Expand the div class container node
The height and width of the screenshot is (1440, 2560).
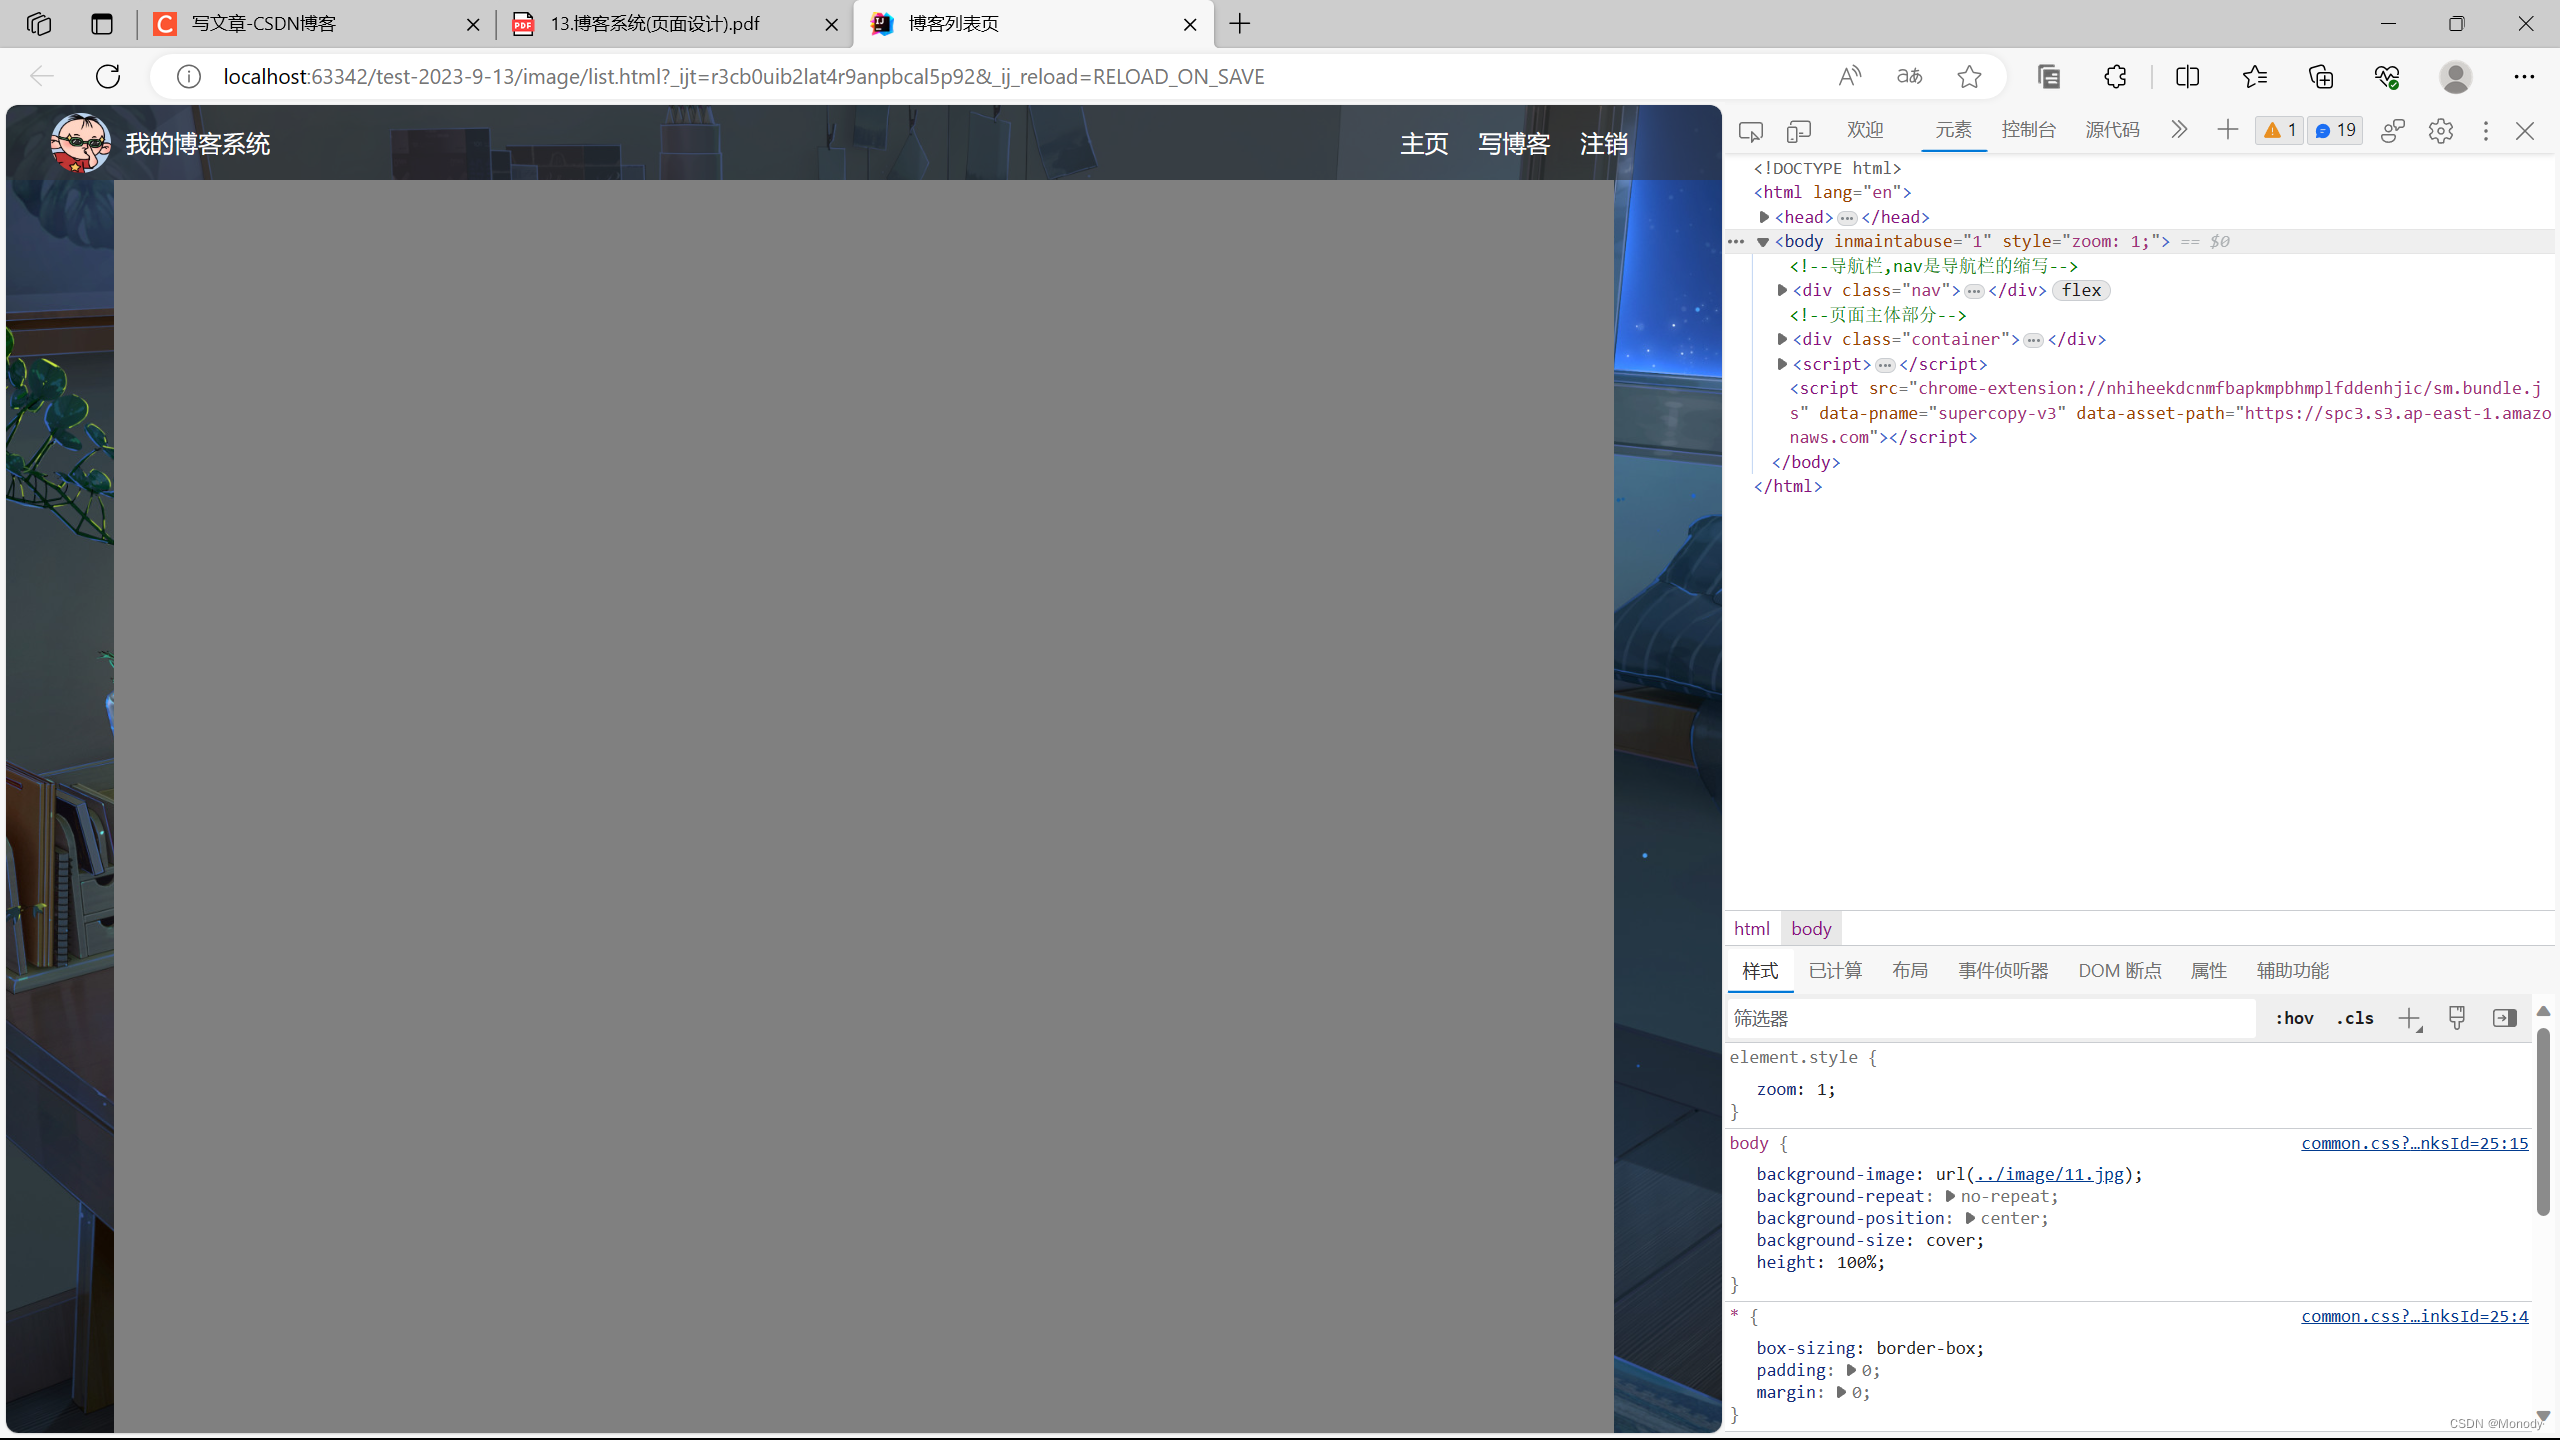pos(1782,339)
